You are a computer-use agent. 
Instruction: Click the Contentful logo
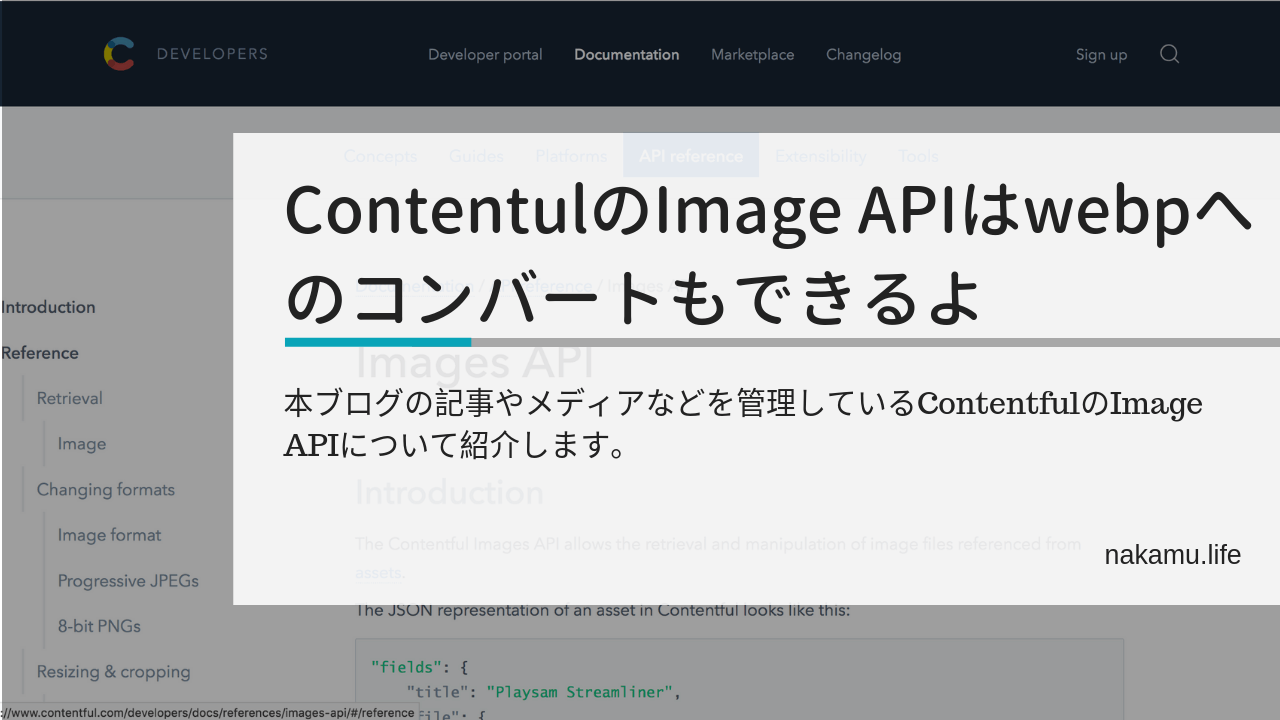click(119, 54)
